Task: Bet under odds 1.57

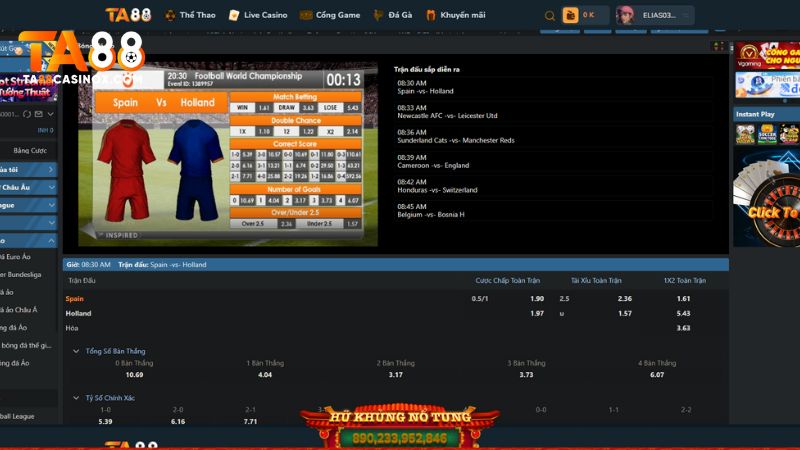Action: pos(624,314)
